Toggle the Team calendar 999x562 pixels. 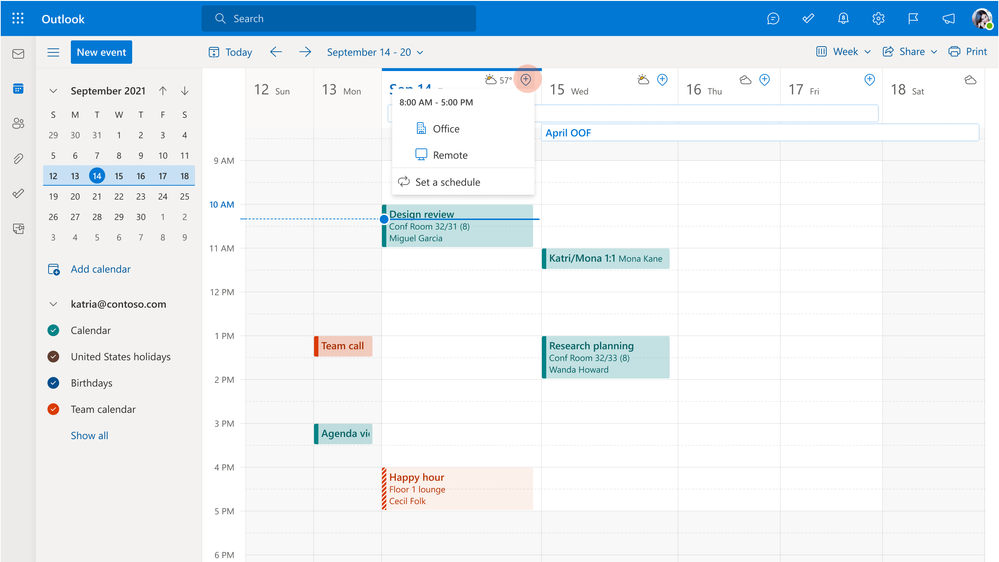coord(54,409)
